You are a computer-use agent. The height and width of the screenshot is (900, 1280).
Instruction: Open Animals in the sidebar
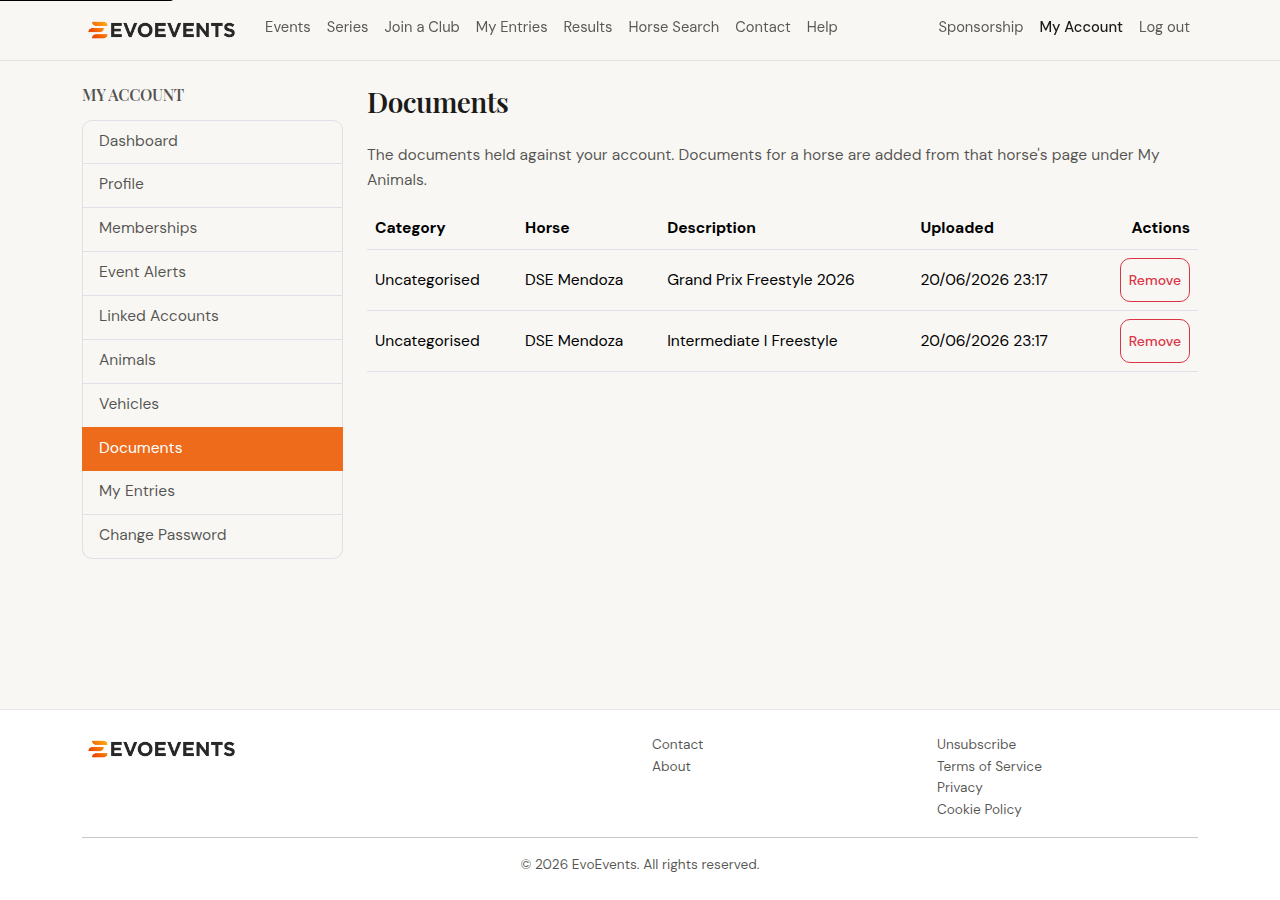point(212,361)
